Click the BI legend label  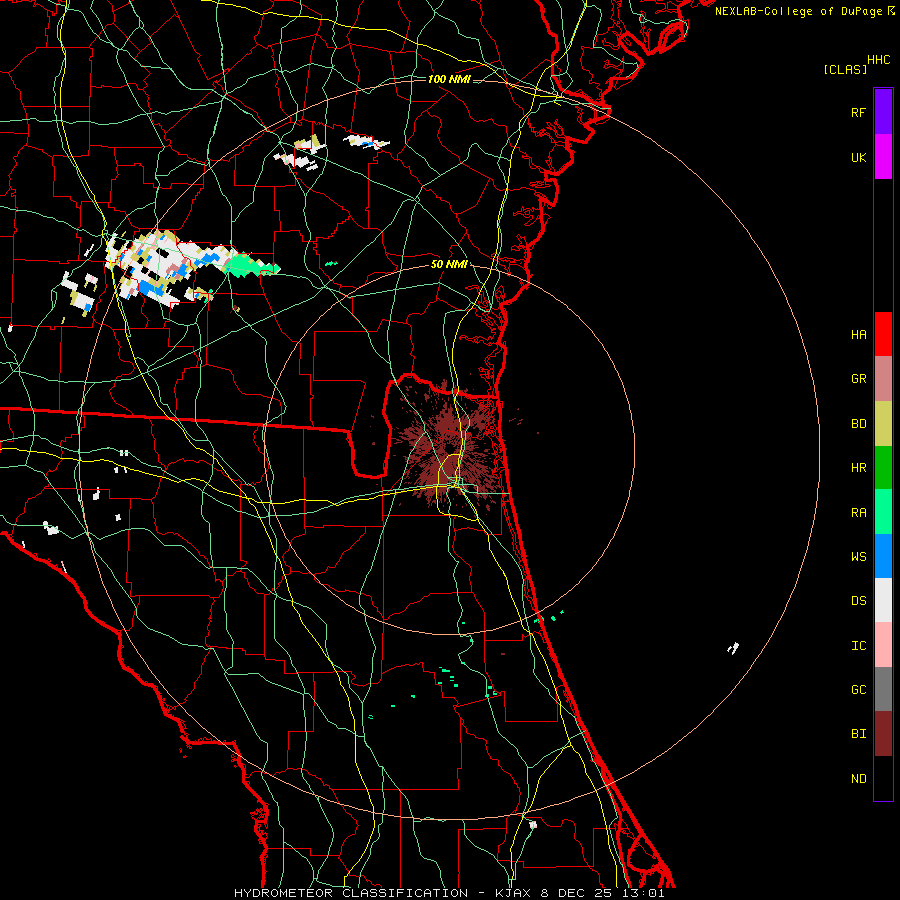coord(858,734)
